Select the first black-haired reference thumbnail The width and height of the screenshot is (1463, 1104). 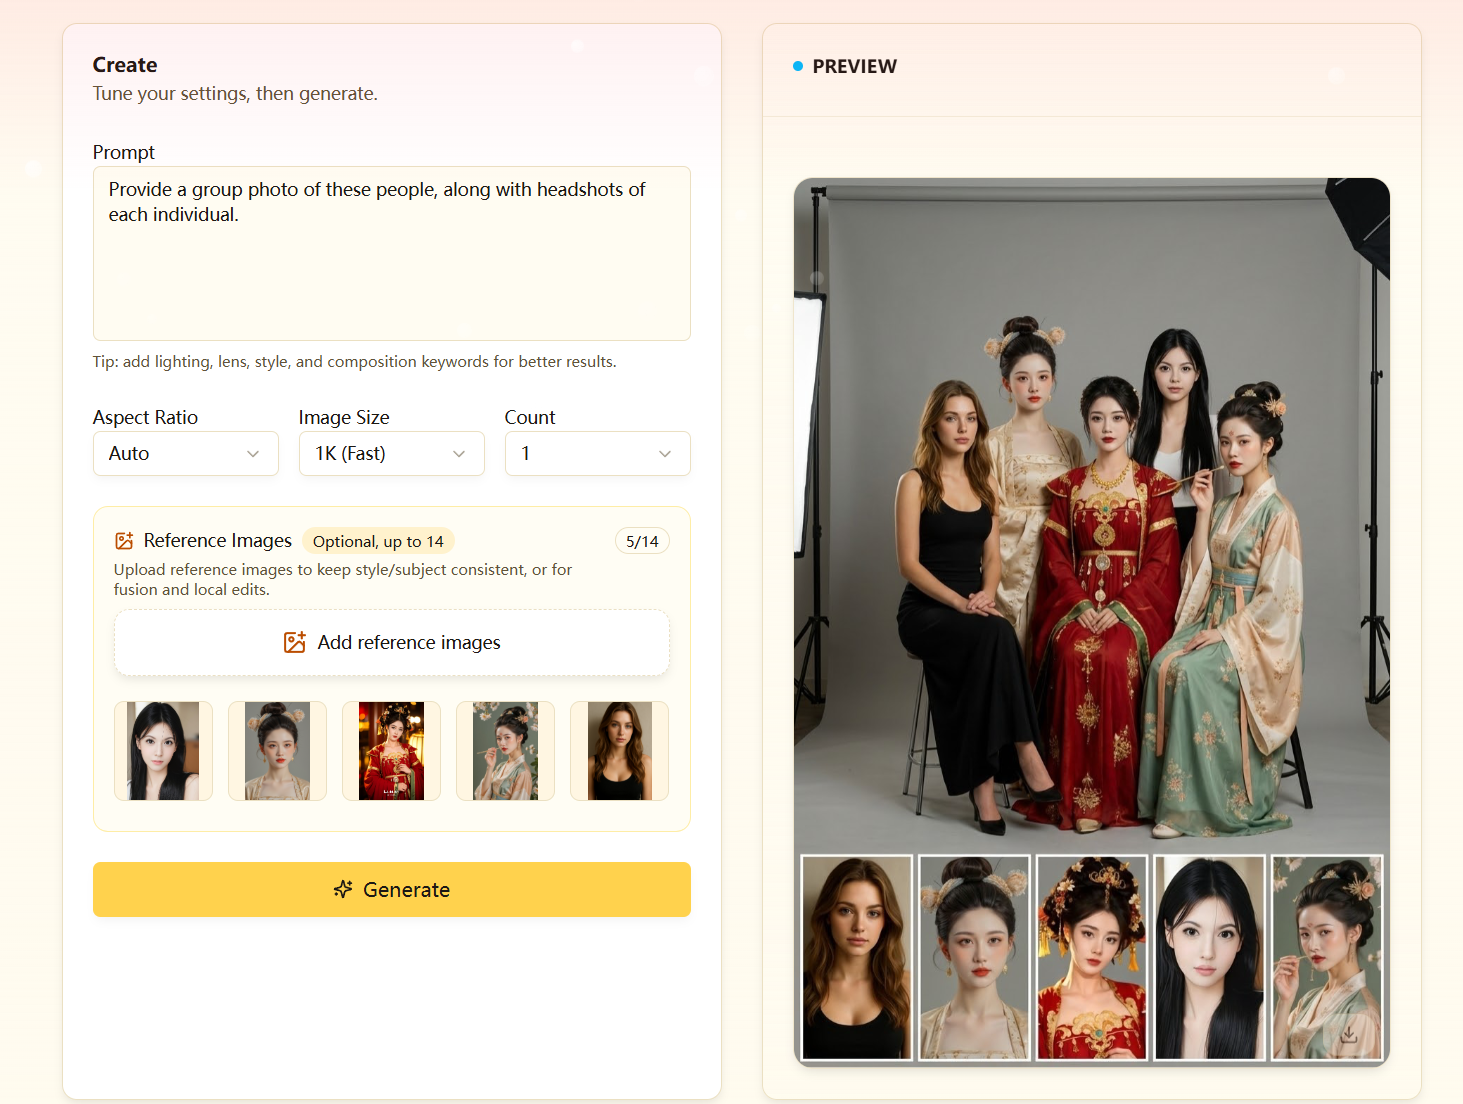click(163, 750)
